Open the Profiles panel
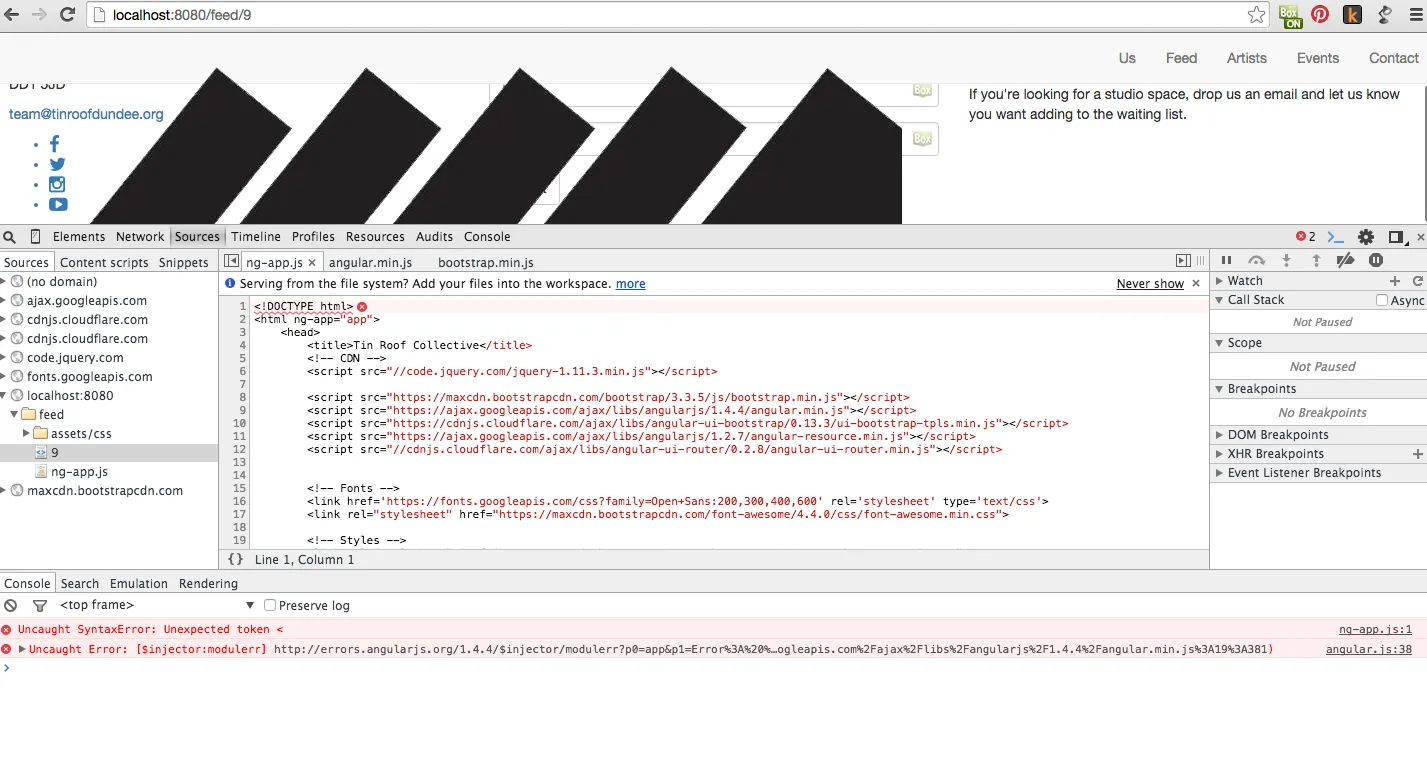1427x765 pixels. (x=313, y=237)
